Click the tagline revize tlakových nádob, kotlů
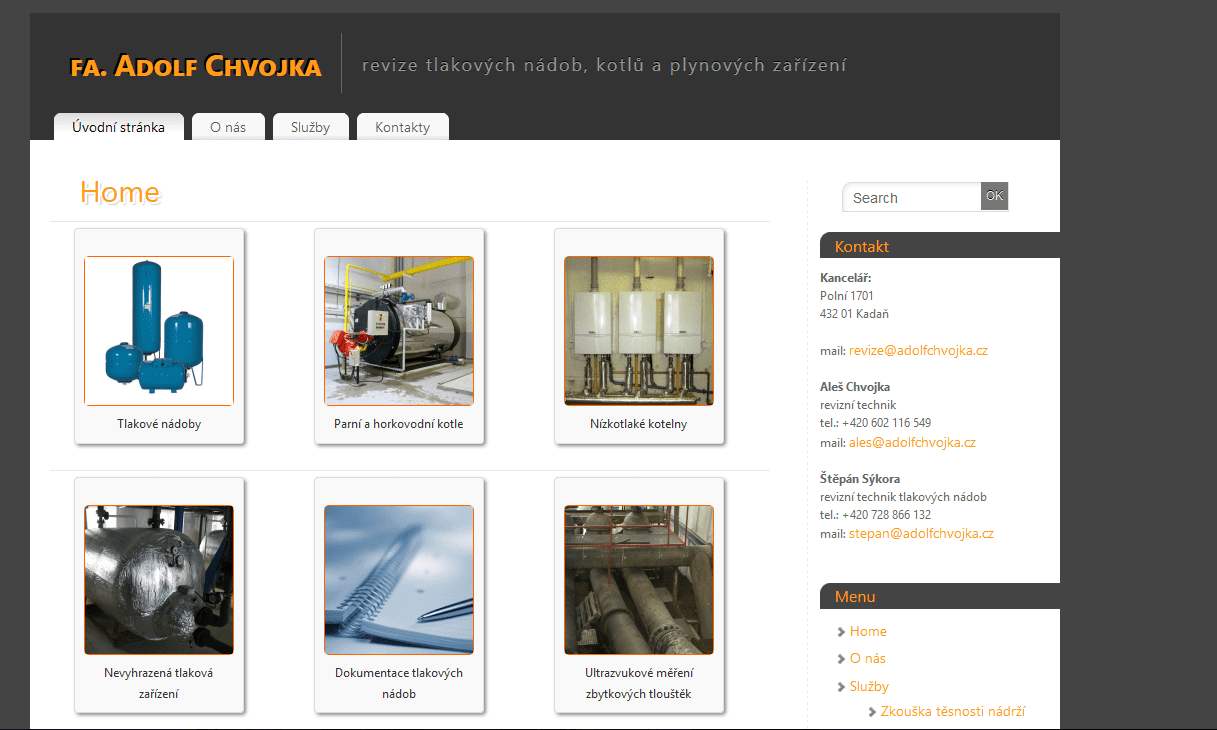Screen dimensions: 1217x730 604,66
